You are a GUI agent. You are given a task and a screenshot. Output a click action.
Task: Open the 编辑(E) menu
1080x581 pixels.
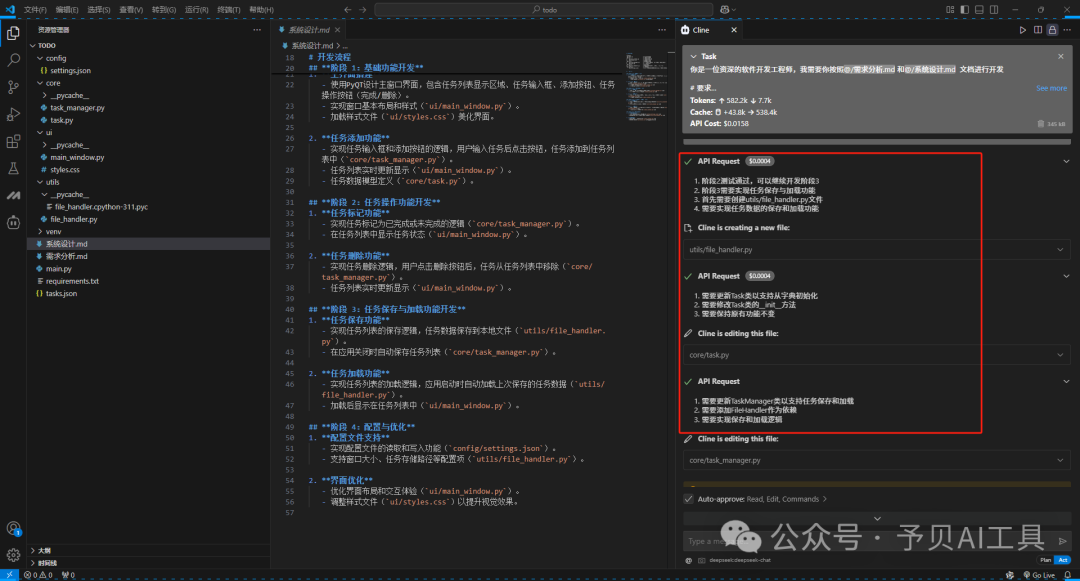[67, 10]
